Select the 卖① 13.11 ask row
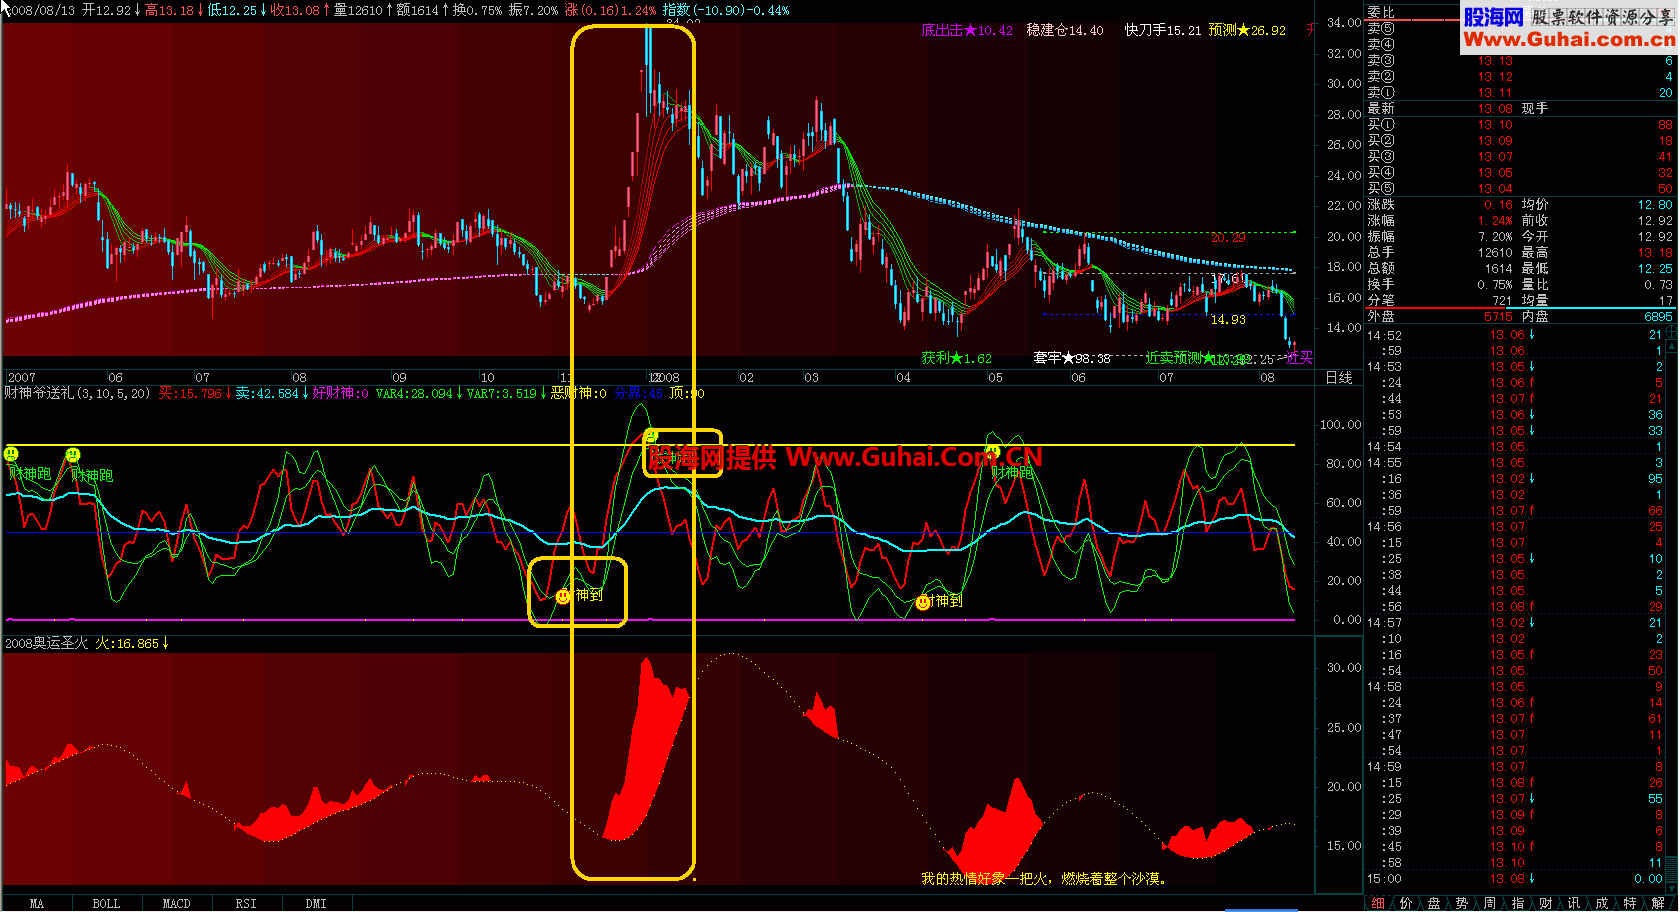The width and height of the screenshot is (1680, 912). [x=1520, y=93]
